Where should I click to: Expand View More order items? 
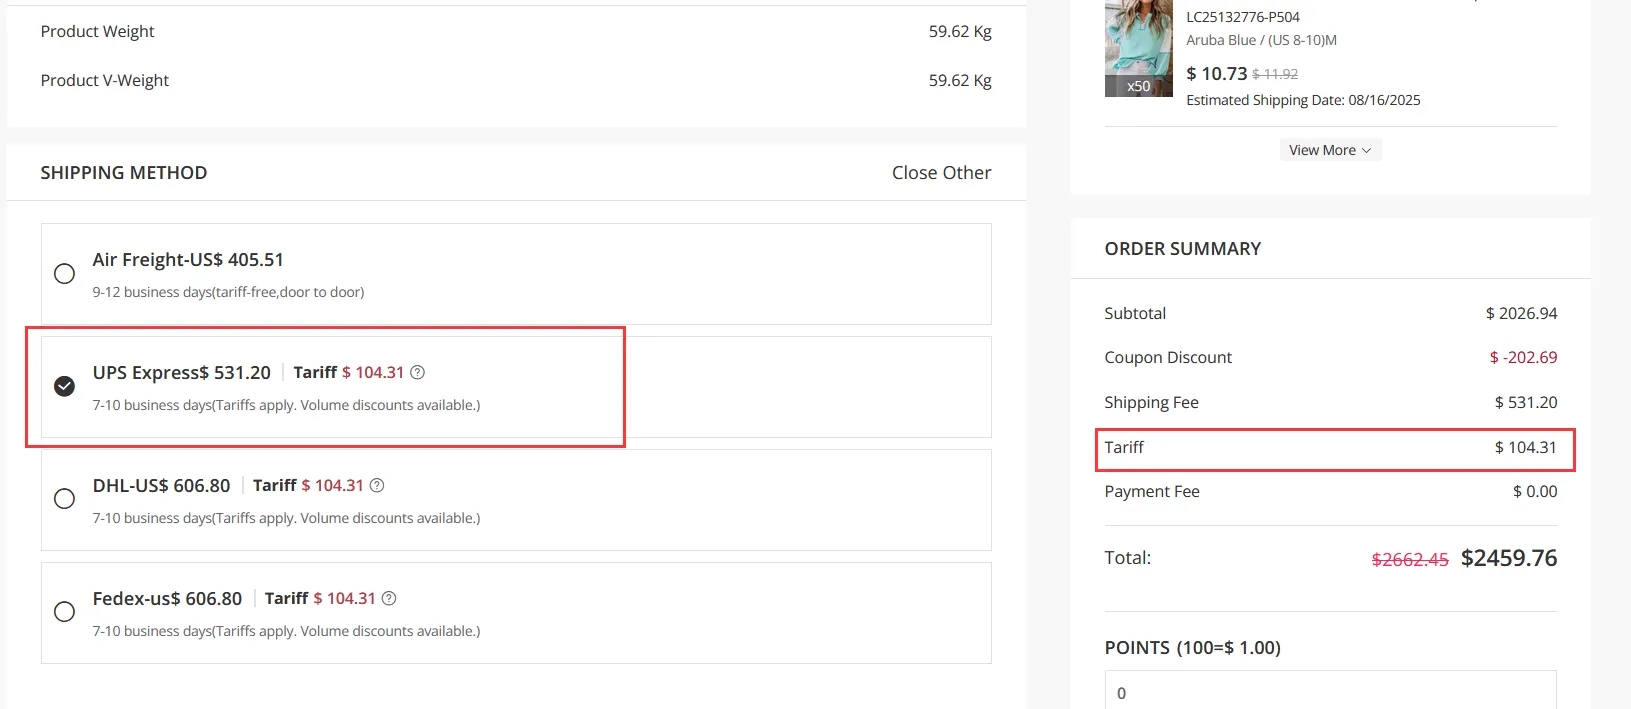click(x=1322, y=150)
